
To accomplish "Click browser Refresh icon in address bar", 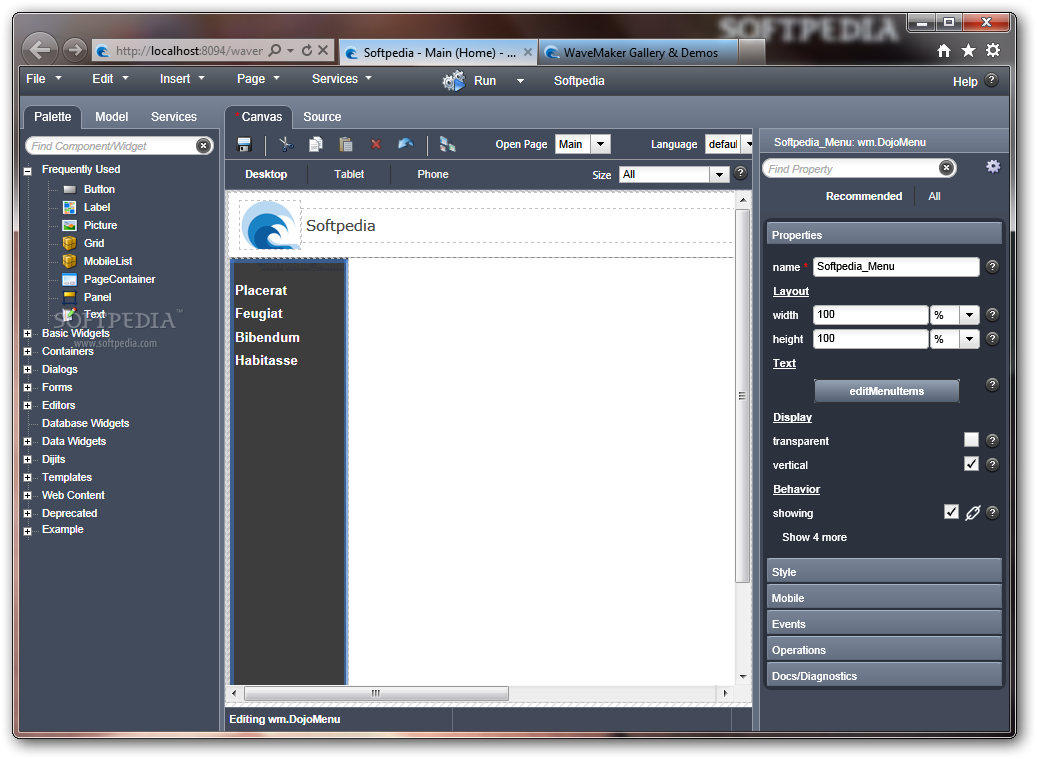I will [307, 50].
